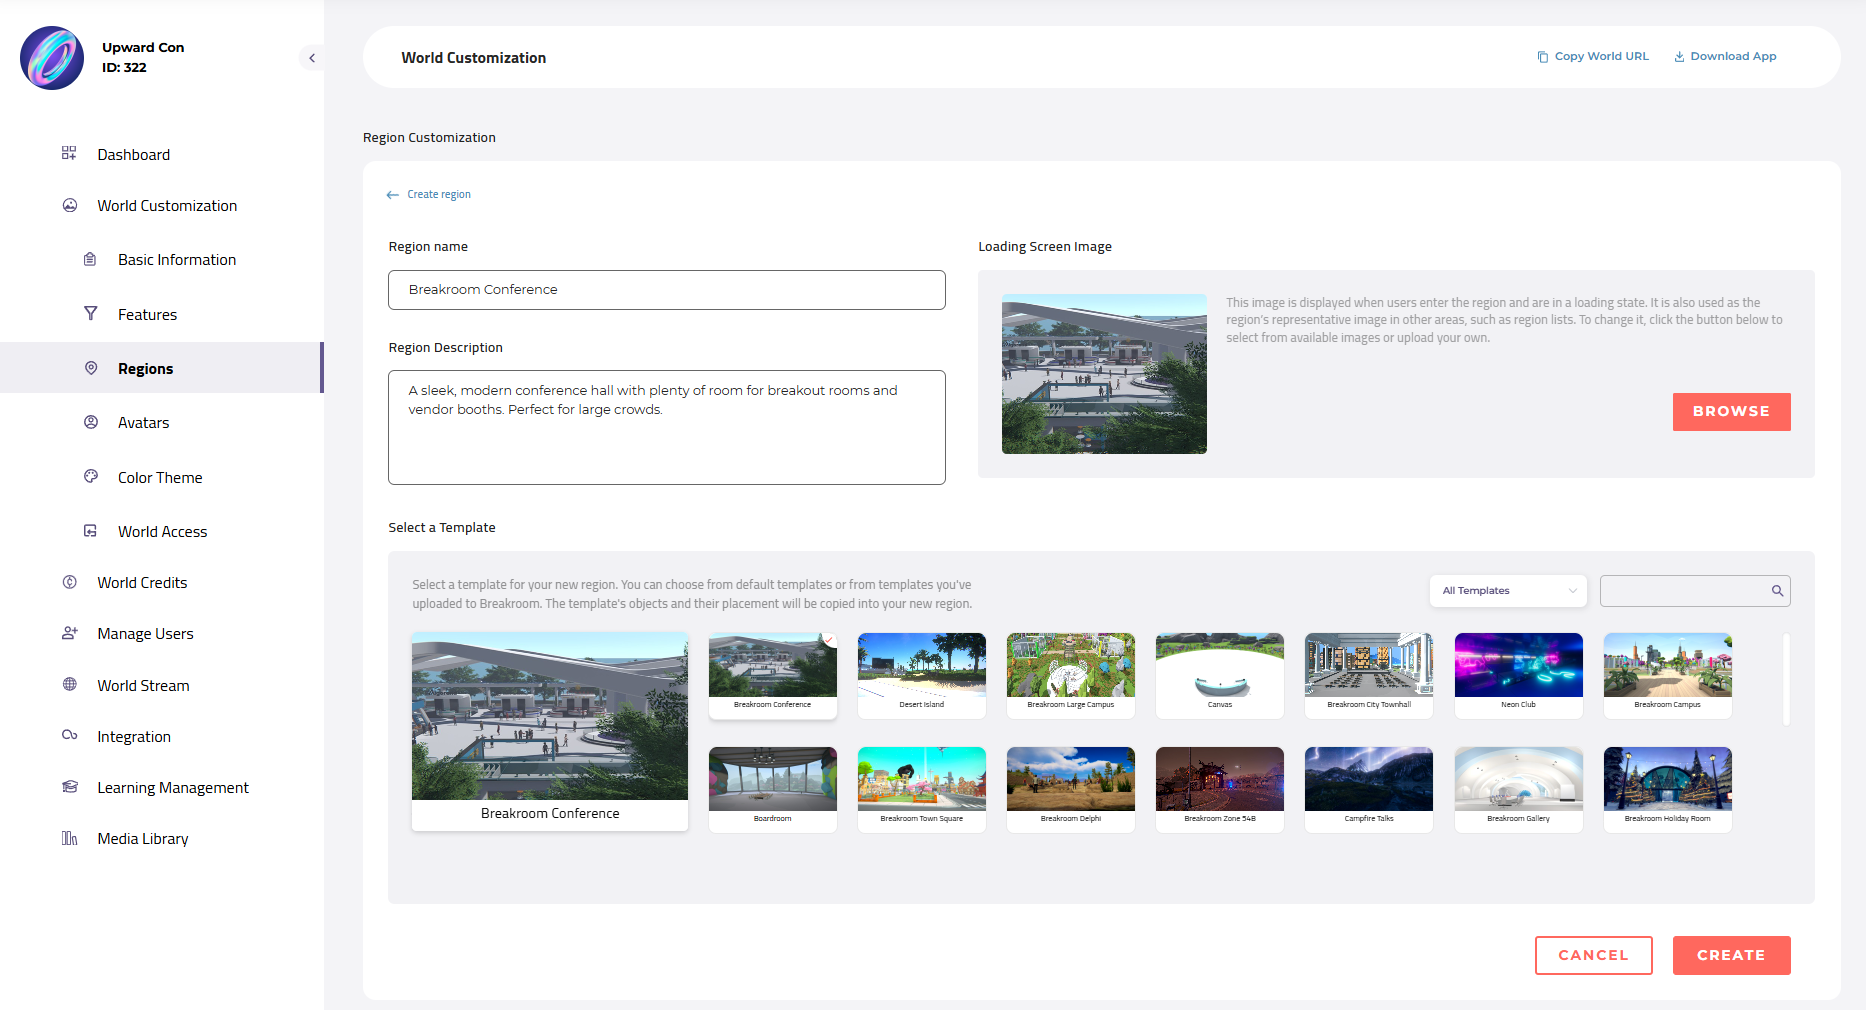The image size is (1866, 1010).
Task: Click the loading screen image preview
Action: [x=1104, y=373]
